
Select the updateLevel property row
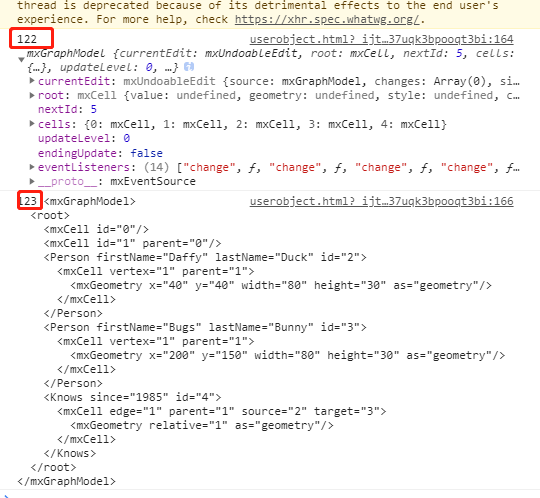click(84, 138)
